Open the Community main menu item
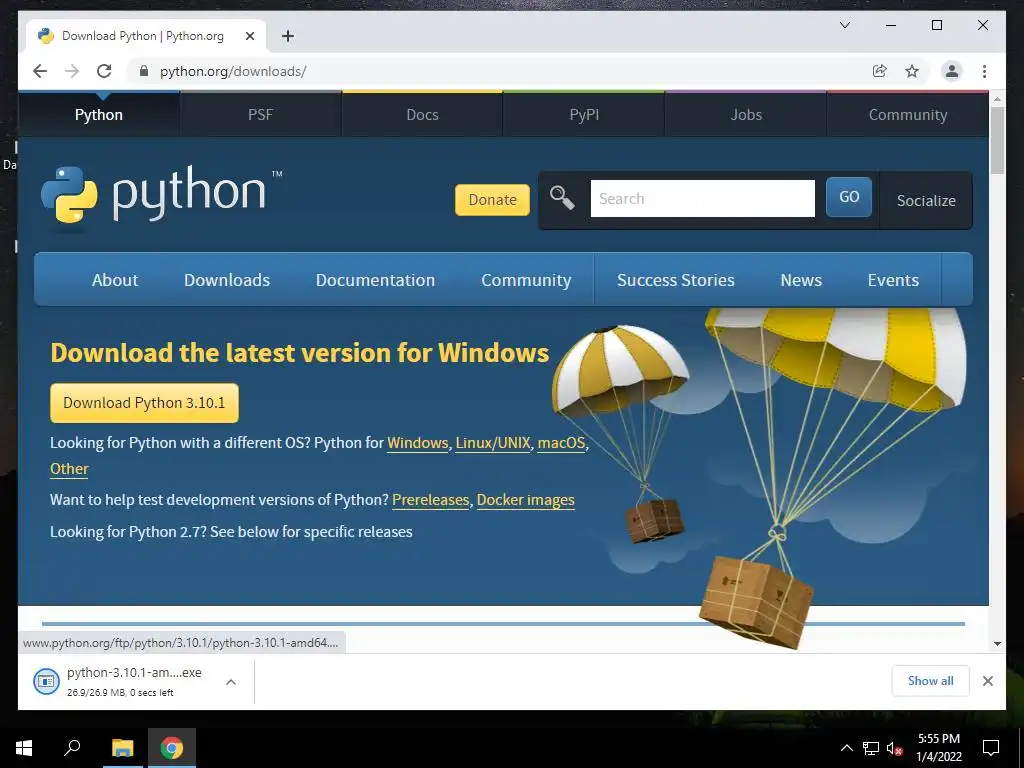Screen dimensions: 1024x768 coord(526,280)
